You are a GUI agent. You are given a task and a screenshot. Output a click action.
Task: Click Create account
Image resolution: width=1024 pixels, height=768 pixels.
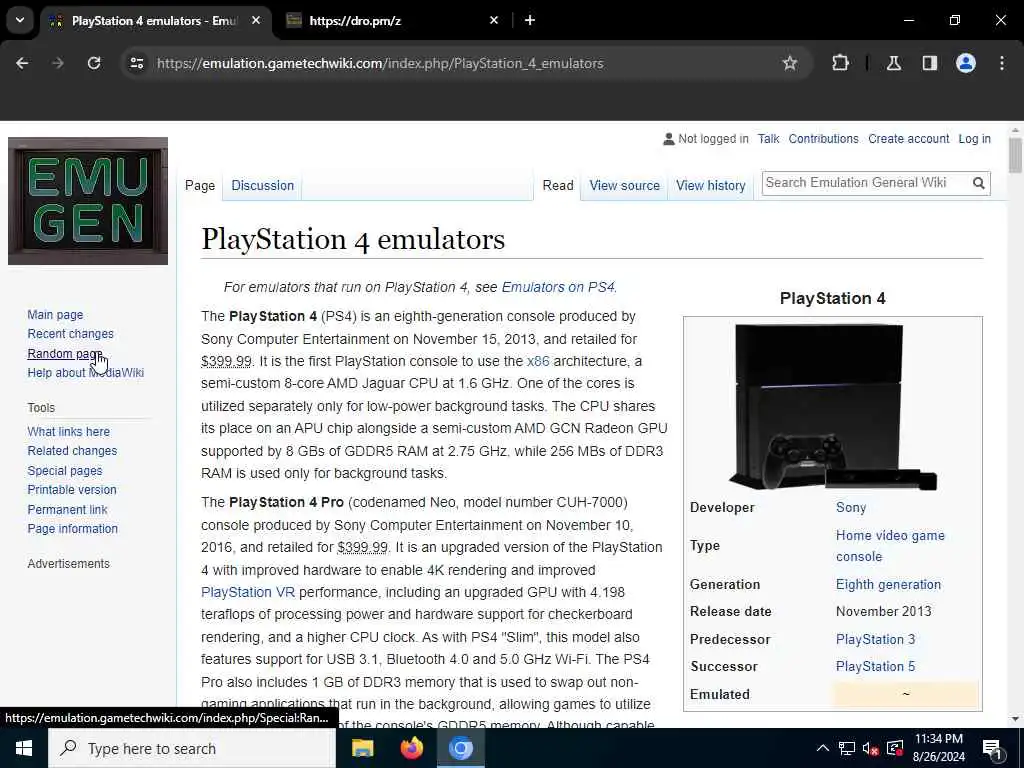point(908,139)
